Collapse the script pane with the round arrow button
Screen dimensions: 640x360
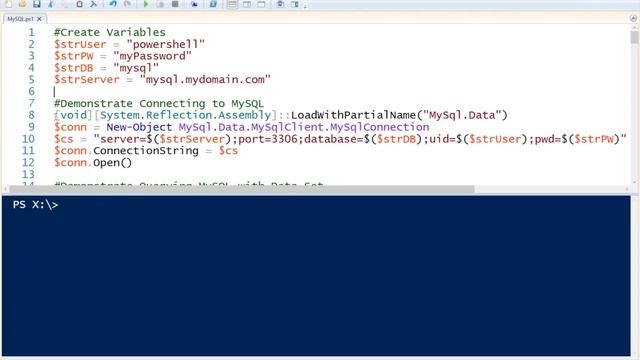click(633, 18)
